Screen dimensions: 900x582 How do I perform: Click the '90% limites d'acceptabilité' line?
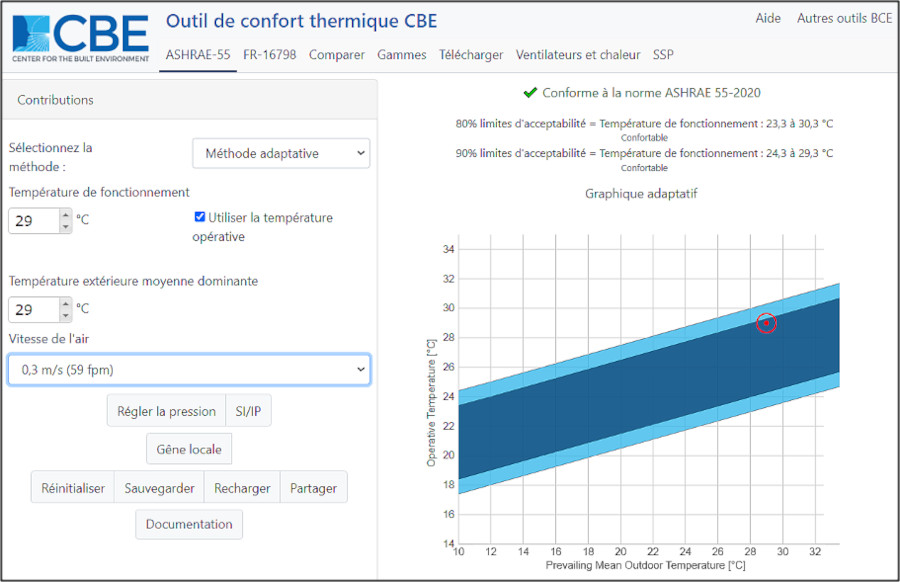point(644,153)
